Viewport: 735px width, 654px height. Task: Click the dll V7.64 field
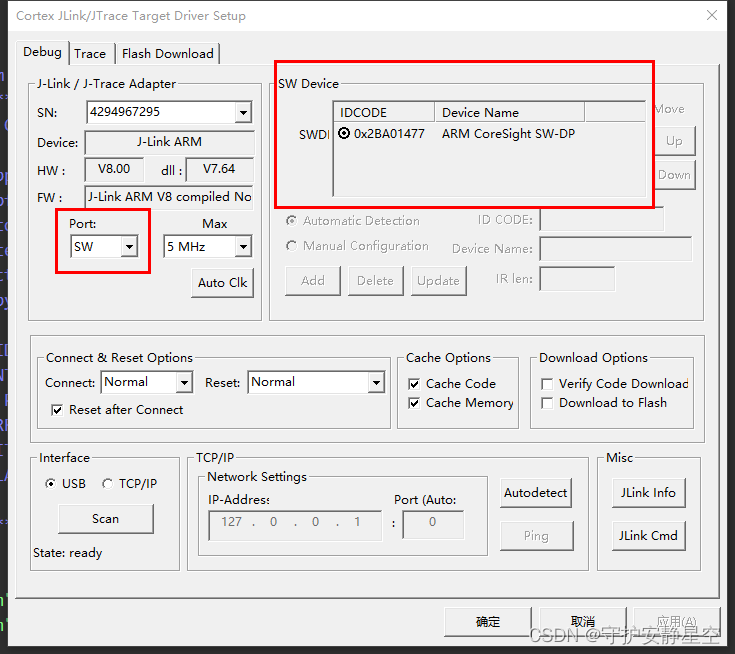(219, 169)
